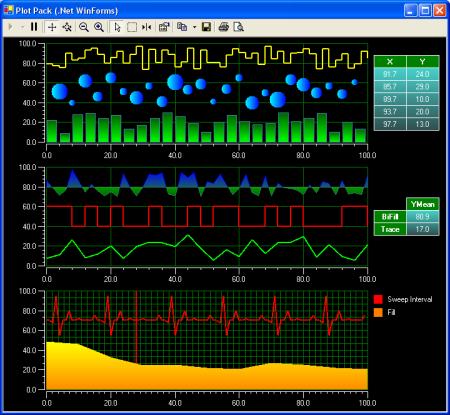Pause the live plot tracking

click(34, 27)
